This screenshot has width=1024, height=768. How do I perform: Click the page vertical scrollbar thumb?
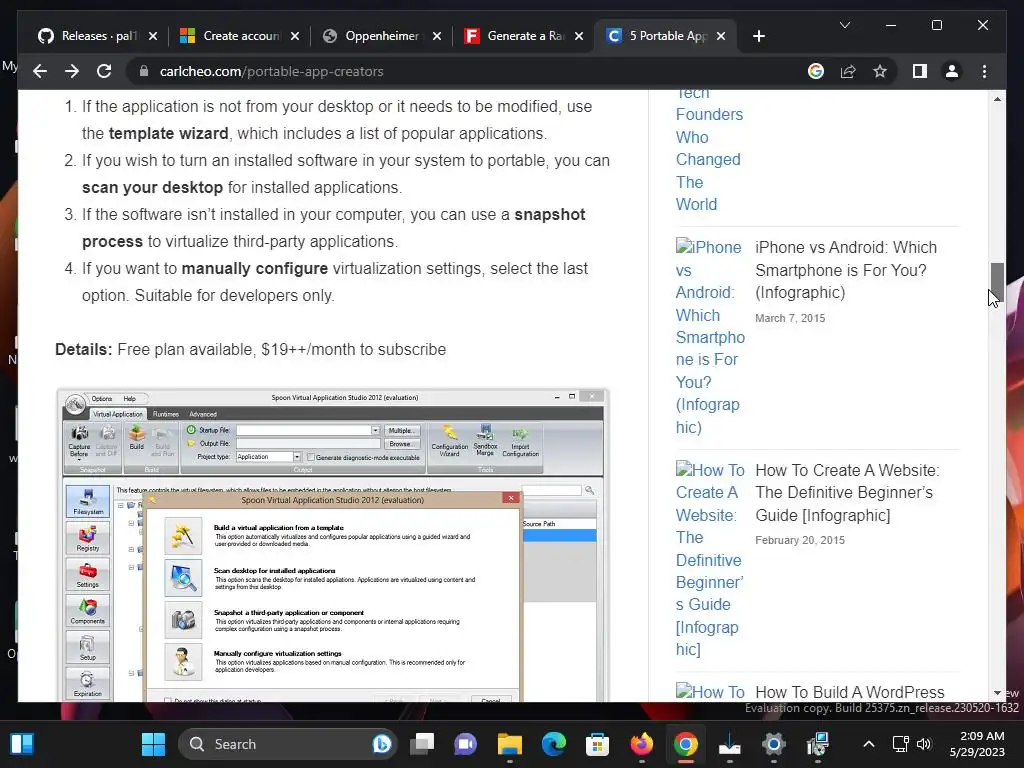(997, 281)
